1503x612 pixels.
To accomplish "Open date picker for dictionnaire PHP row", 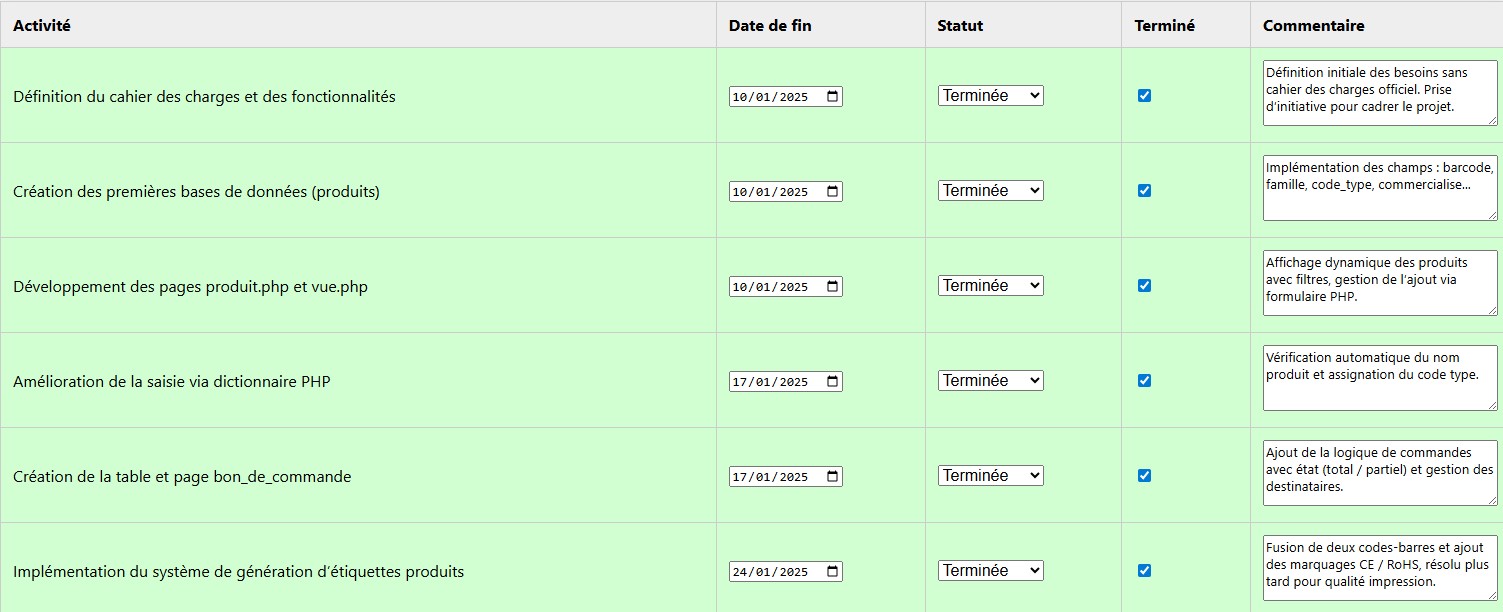I will [x=833, y=382].
